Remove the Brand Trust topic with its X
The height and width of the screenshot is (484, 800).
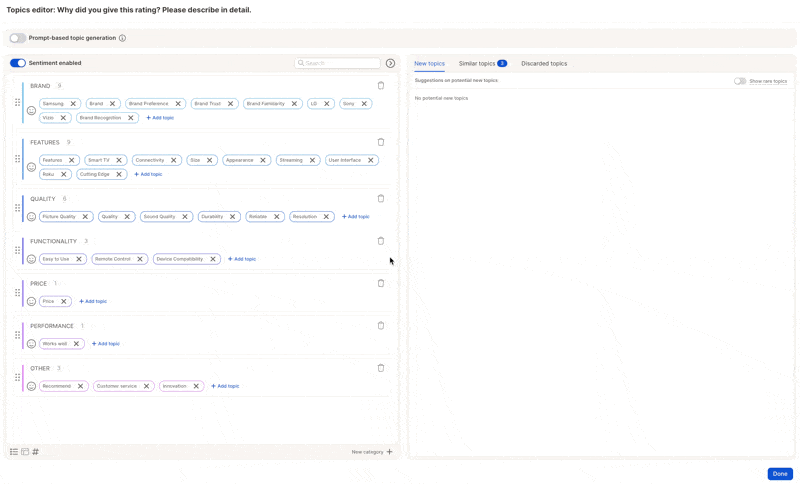point(230,104)
